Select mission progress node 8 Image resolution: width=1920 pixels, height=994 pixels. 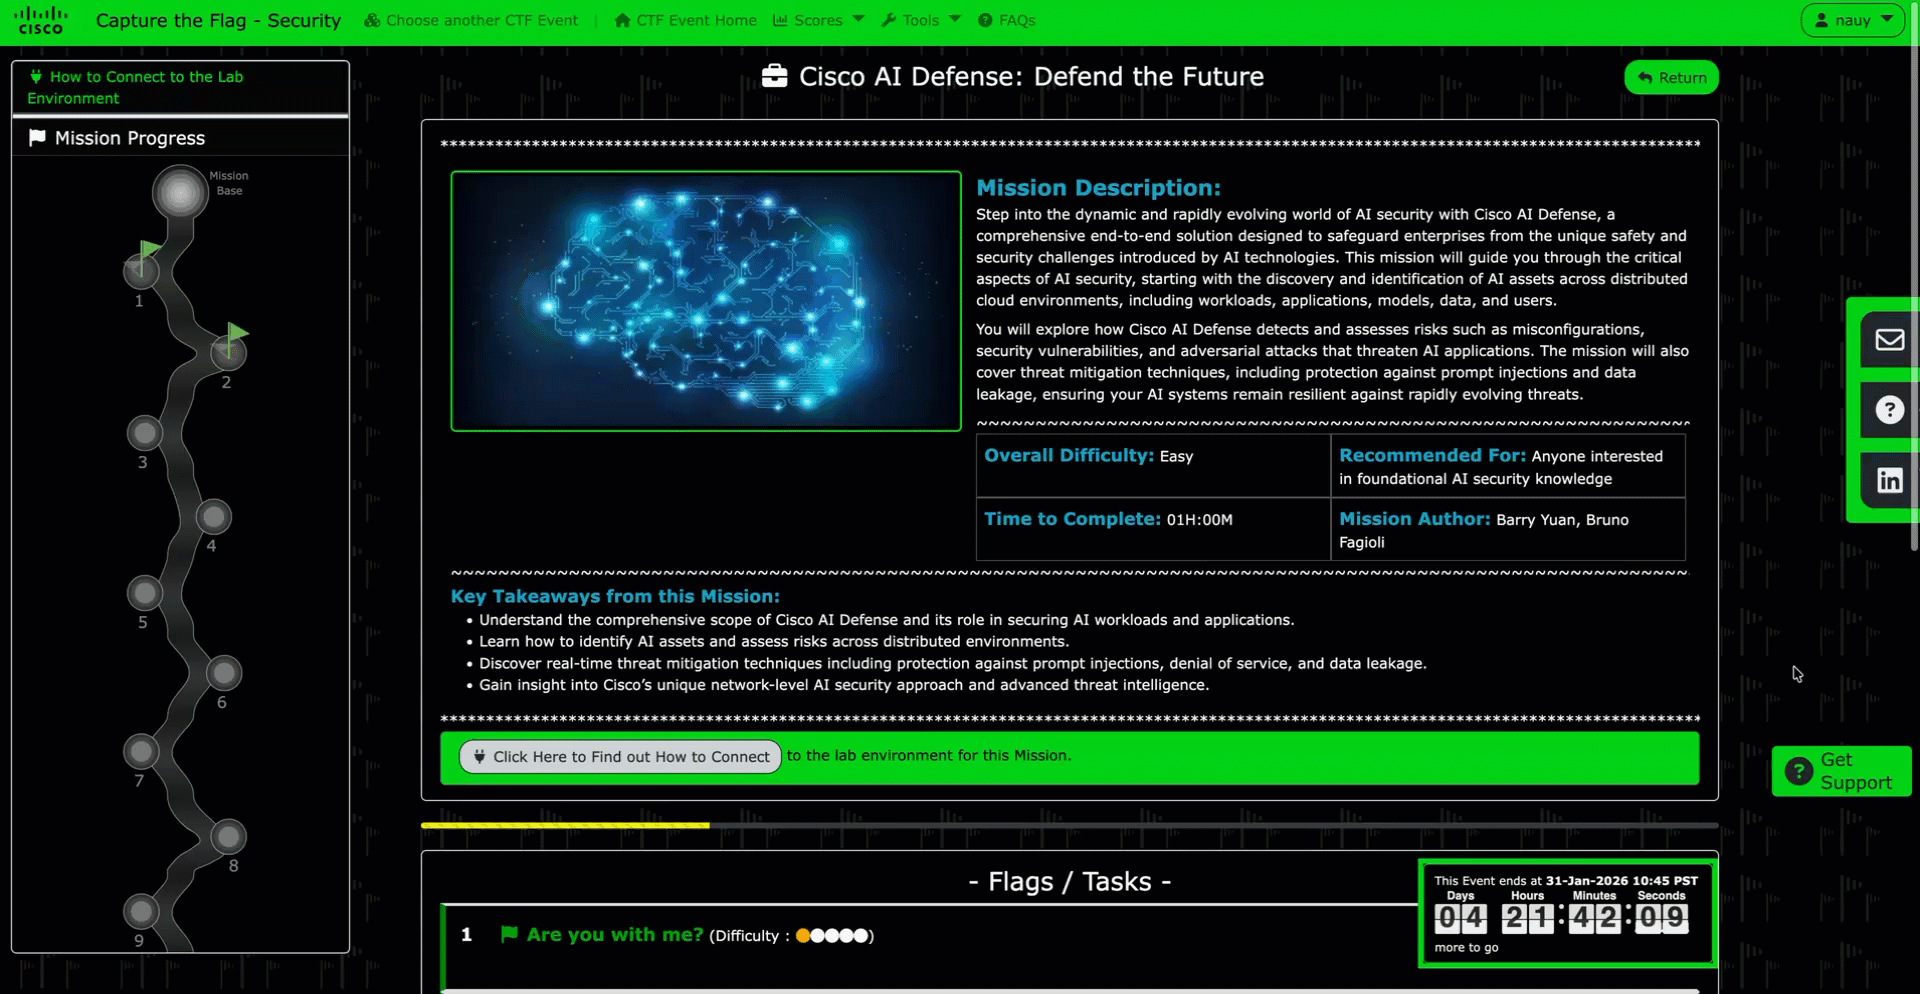(x=229, y=836)
